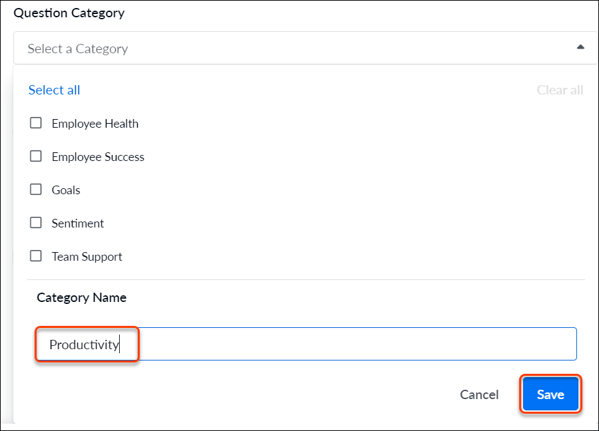Click the Category Name field label
The width and height of the screenshot is (599, 431).
tap(81, 298)
